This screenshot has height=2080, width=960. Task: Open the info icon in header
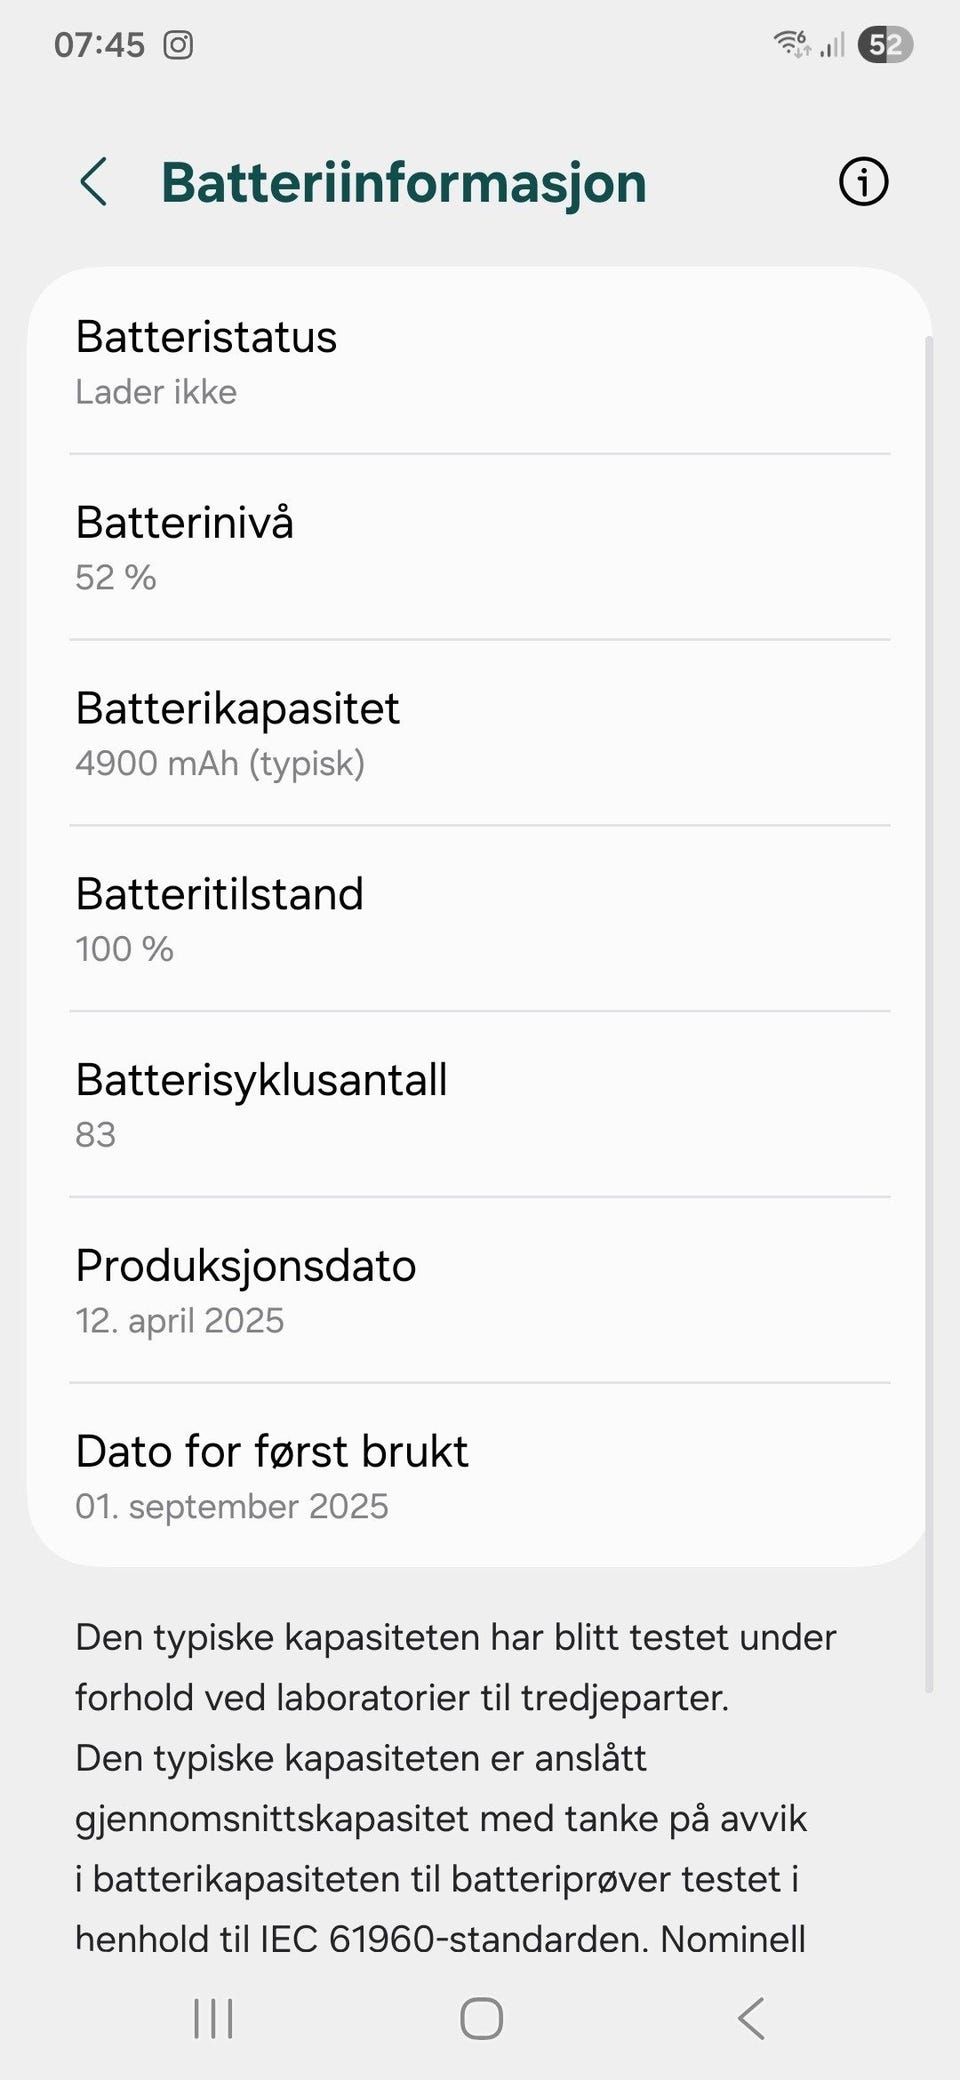863,182
